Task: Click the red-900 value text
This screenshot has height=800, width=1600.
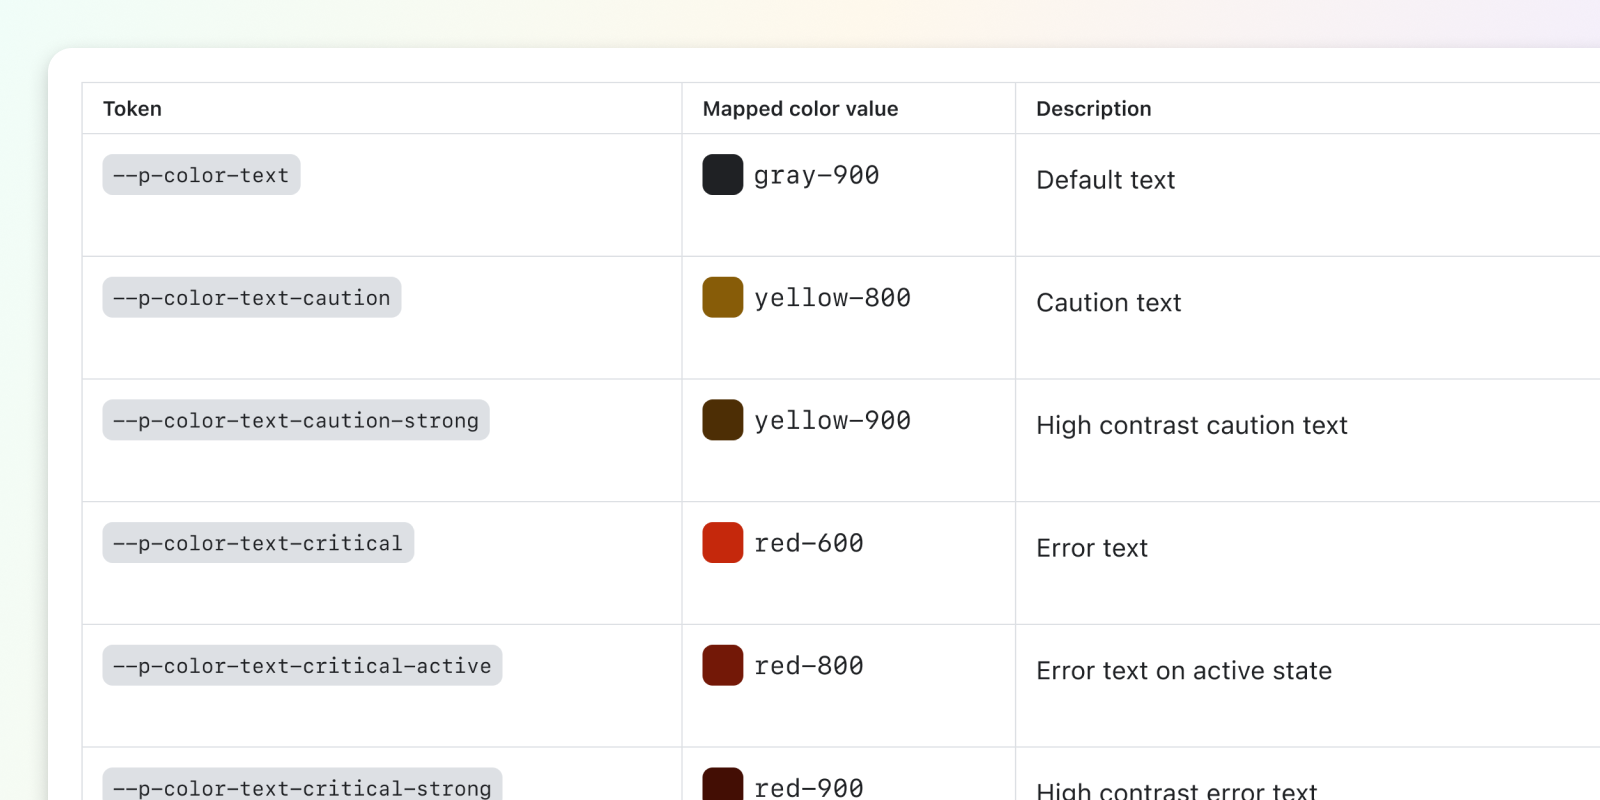Action: 808,788
